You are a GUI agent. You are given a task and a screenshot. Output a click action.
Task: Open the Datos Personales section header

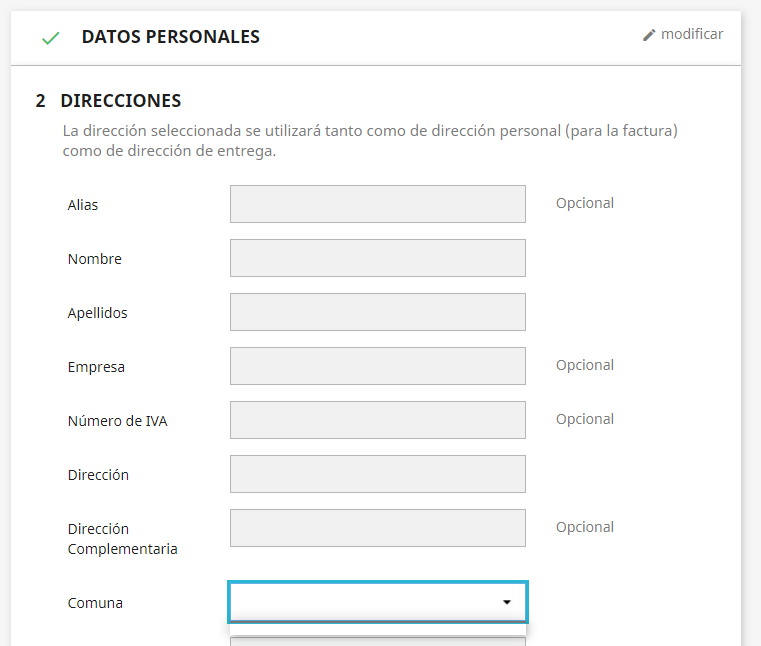[170, 37]
